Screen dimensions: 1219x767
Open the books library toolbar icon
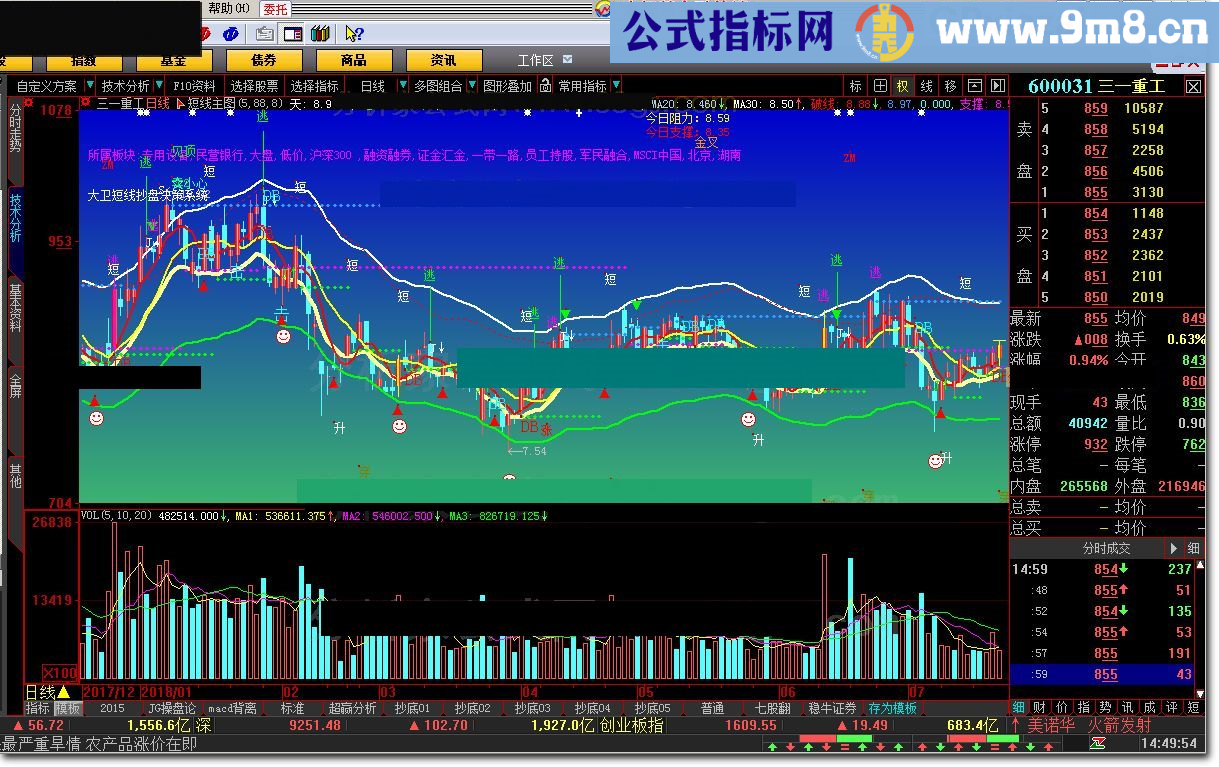[320, 34]
